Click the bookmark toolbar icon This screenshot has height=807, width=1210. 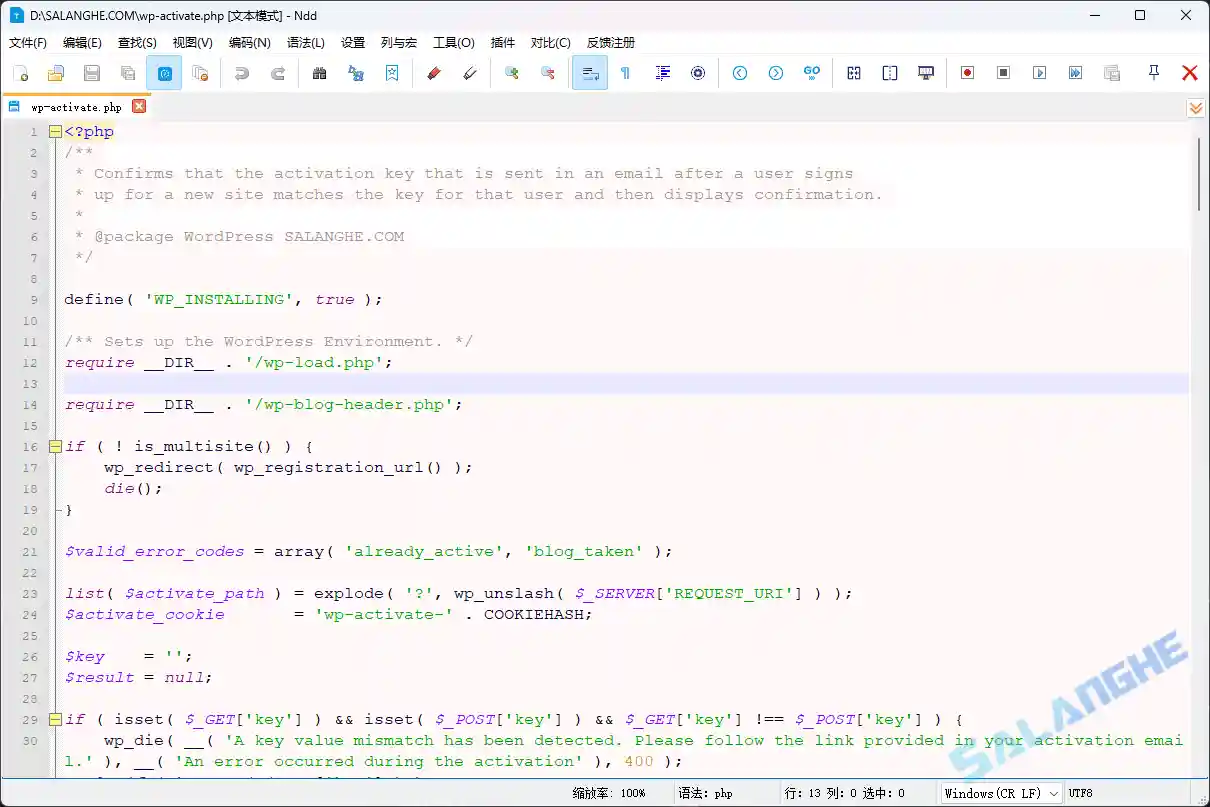393,72
